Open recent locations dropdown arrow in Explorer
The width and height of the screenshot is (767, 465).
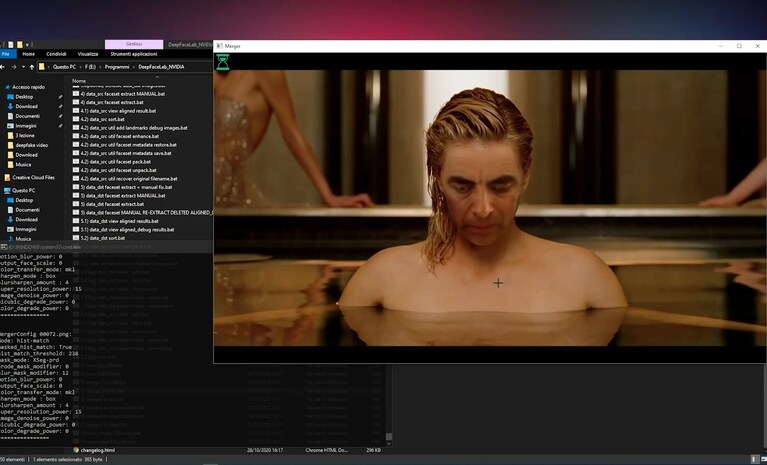tap(23, 67)
